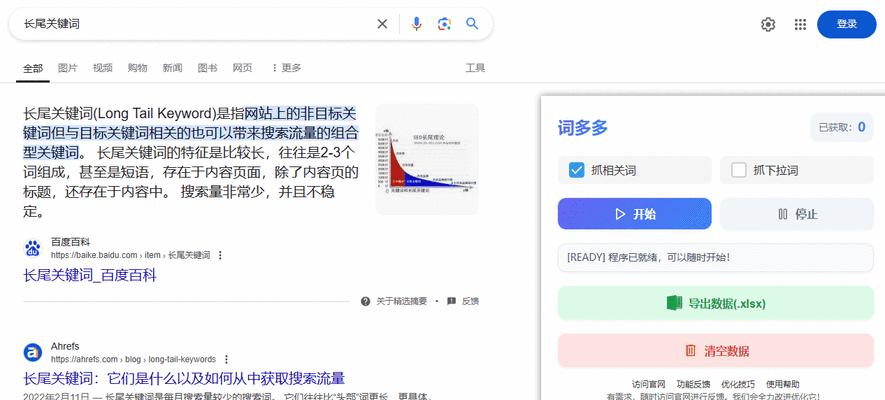Viewport: 885px width, 400px height.
Task: Open Google apps grid icon
Action: click(800, 24)
